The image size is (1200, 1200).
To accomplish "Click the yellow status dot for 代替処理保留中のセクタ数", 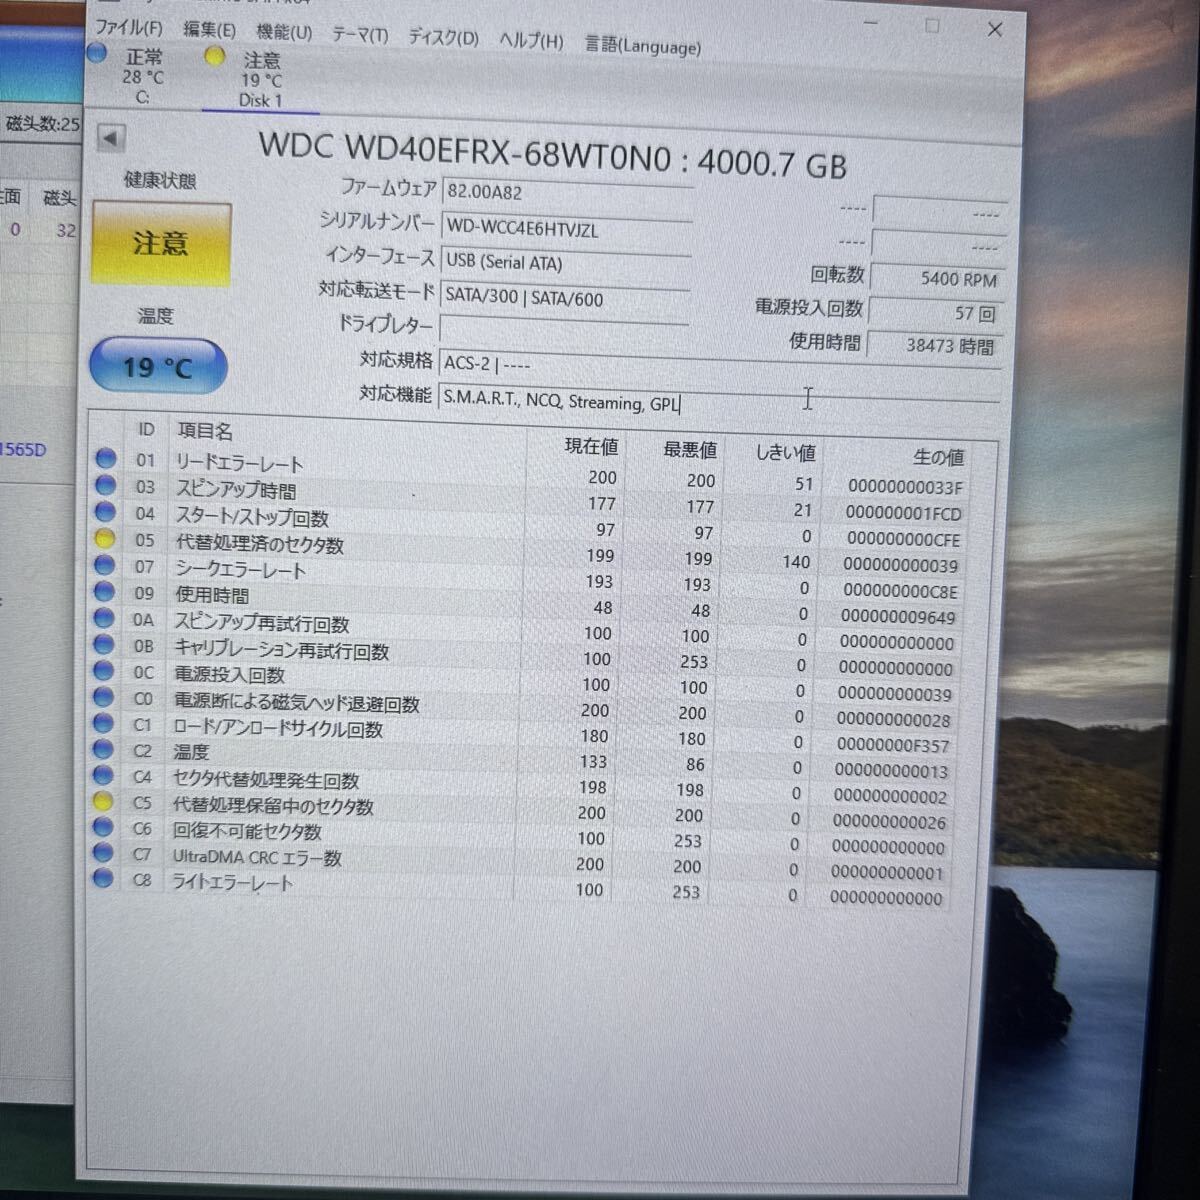I will (102, 801).
